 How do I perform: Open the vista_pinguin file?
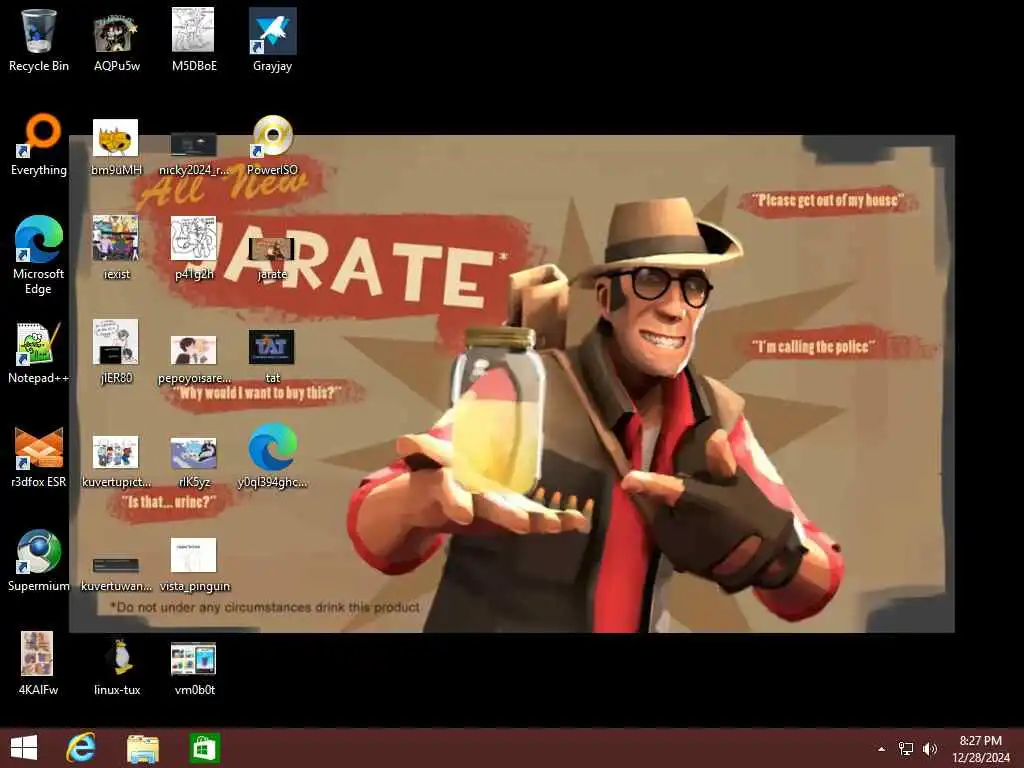pos(194,565)
